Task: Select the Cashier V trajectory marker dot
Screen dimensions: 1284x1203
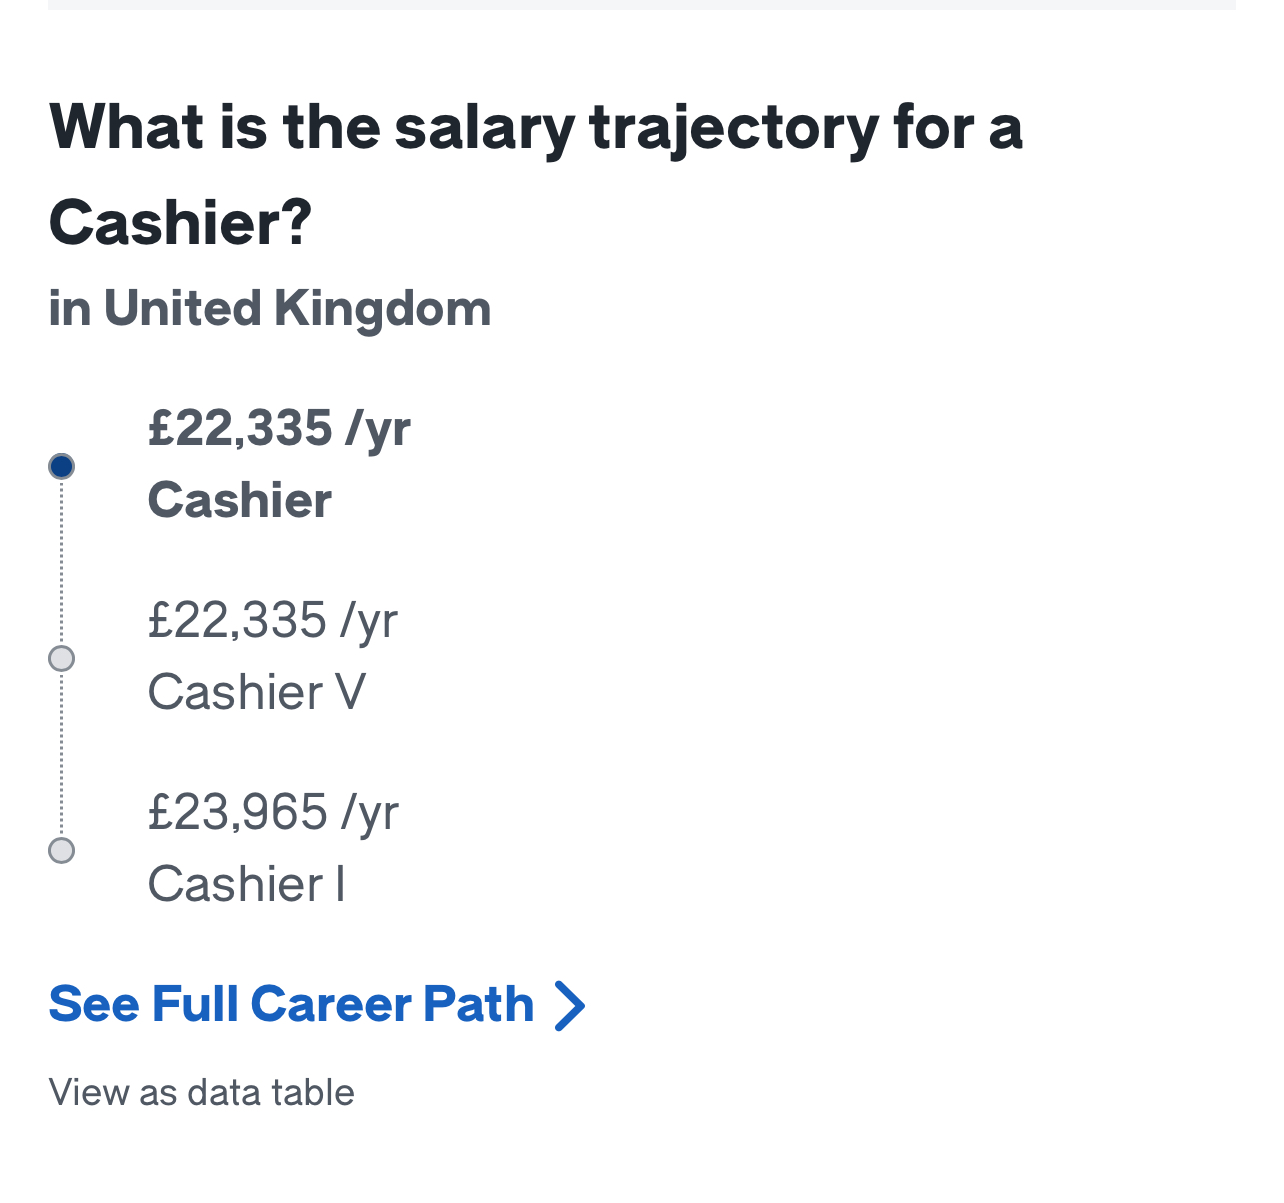Action: pos(61,658)
